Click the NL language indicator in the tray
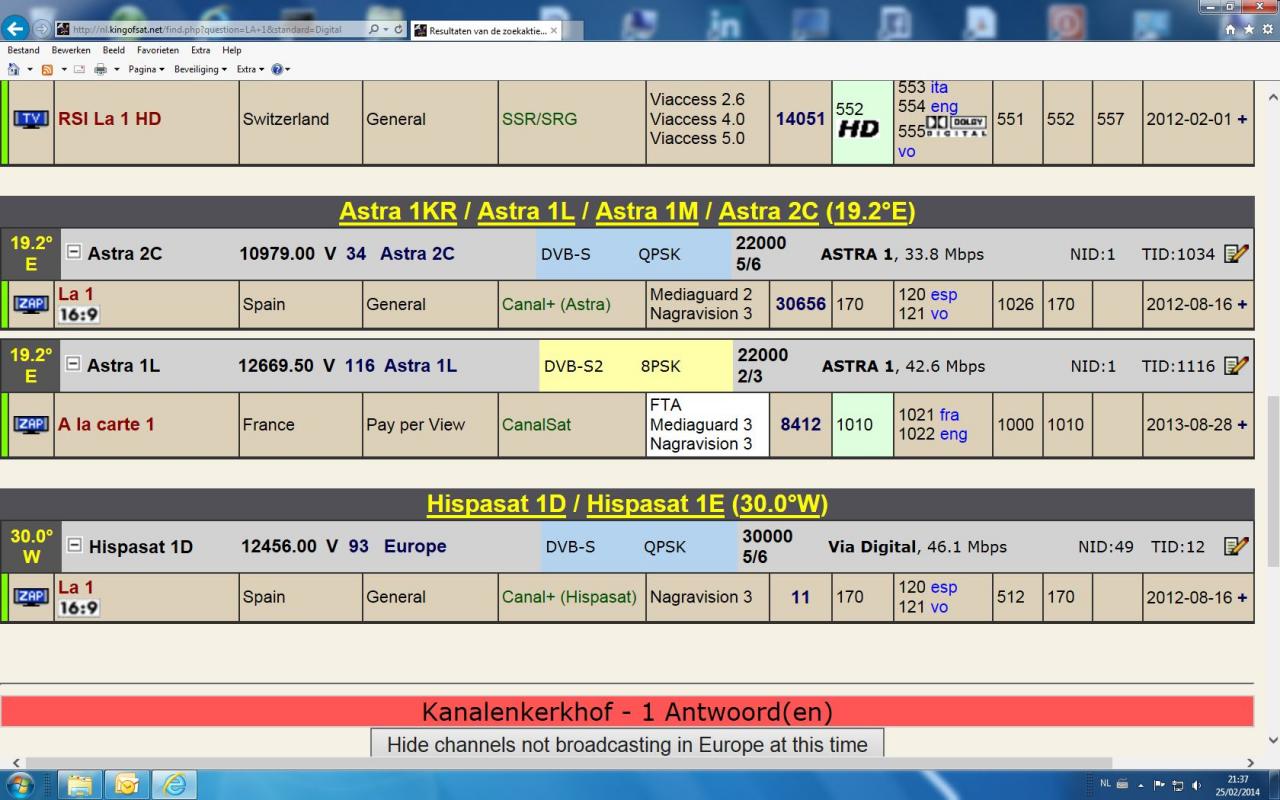This screenshot has height=800, width=1280. [1105, 782]
